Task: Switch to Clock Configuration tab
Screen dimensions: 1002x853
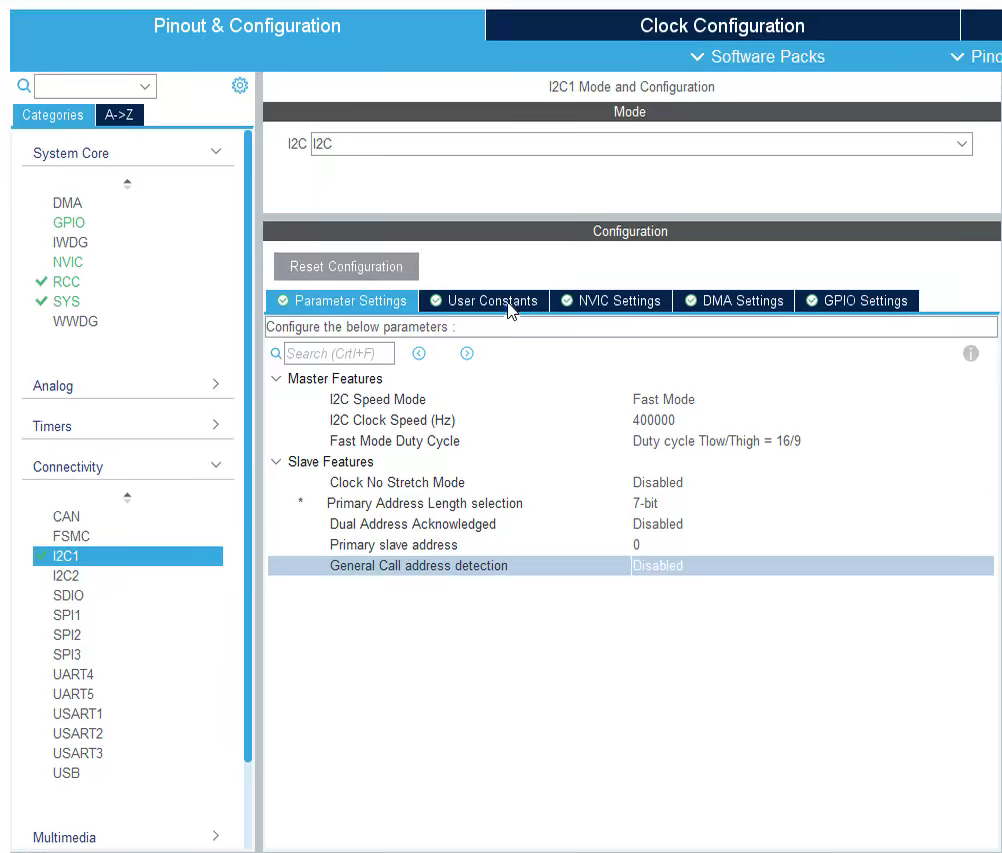Action: coord(722,26)
